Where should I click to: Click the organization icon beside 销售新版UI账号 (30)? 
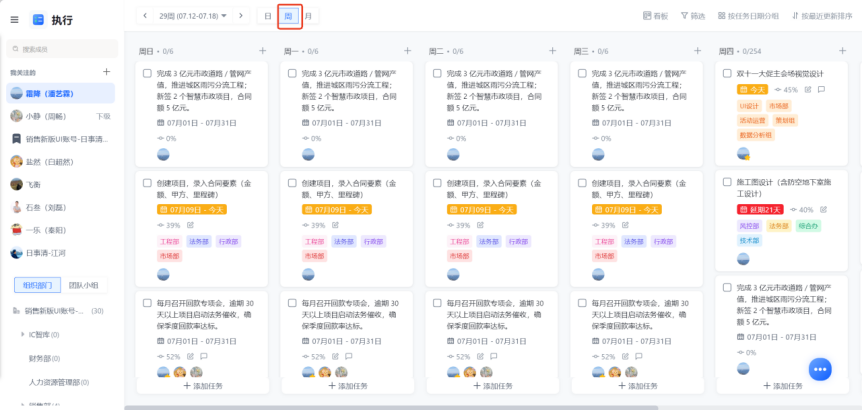coord(16,311)
